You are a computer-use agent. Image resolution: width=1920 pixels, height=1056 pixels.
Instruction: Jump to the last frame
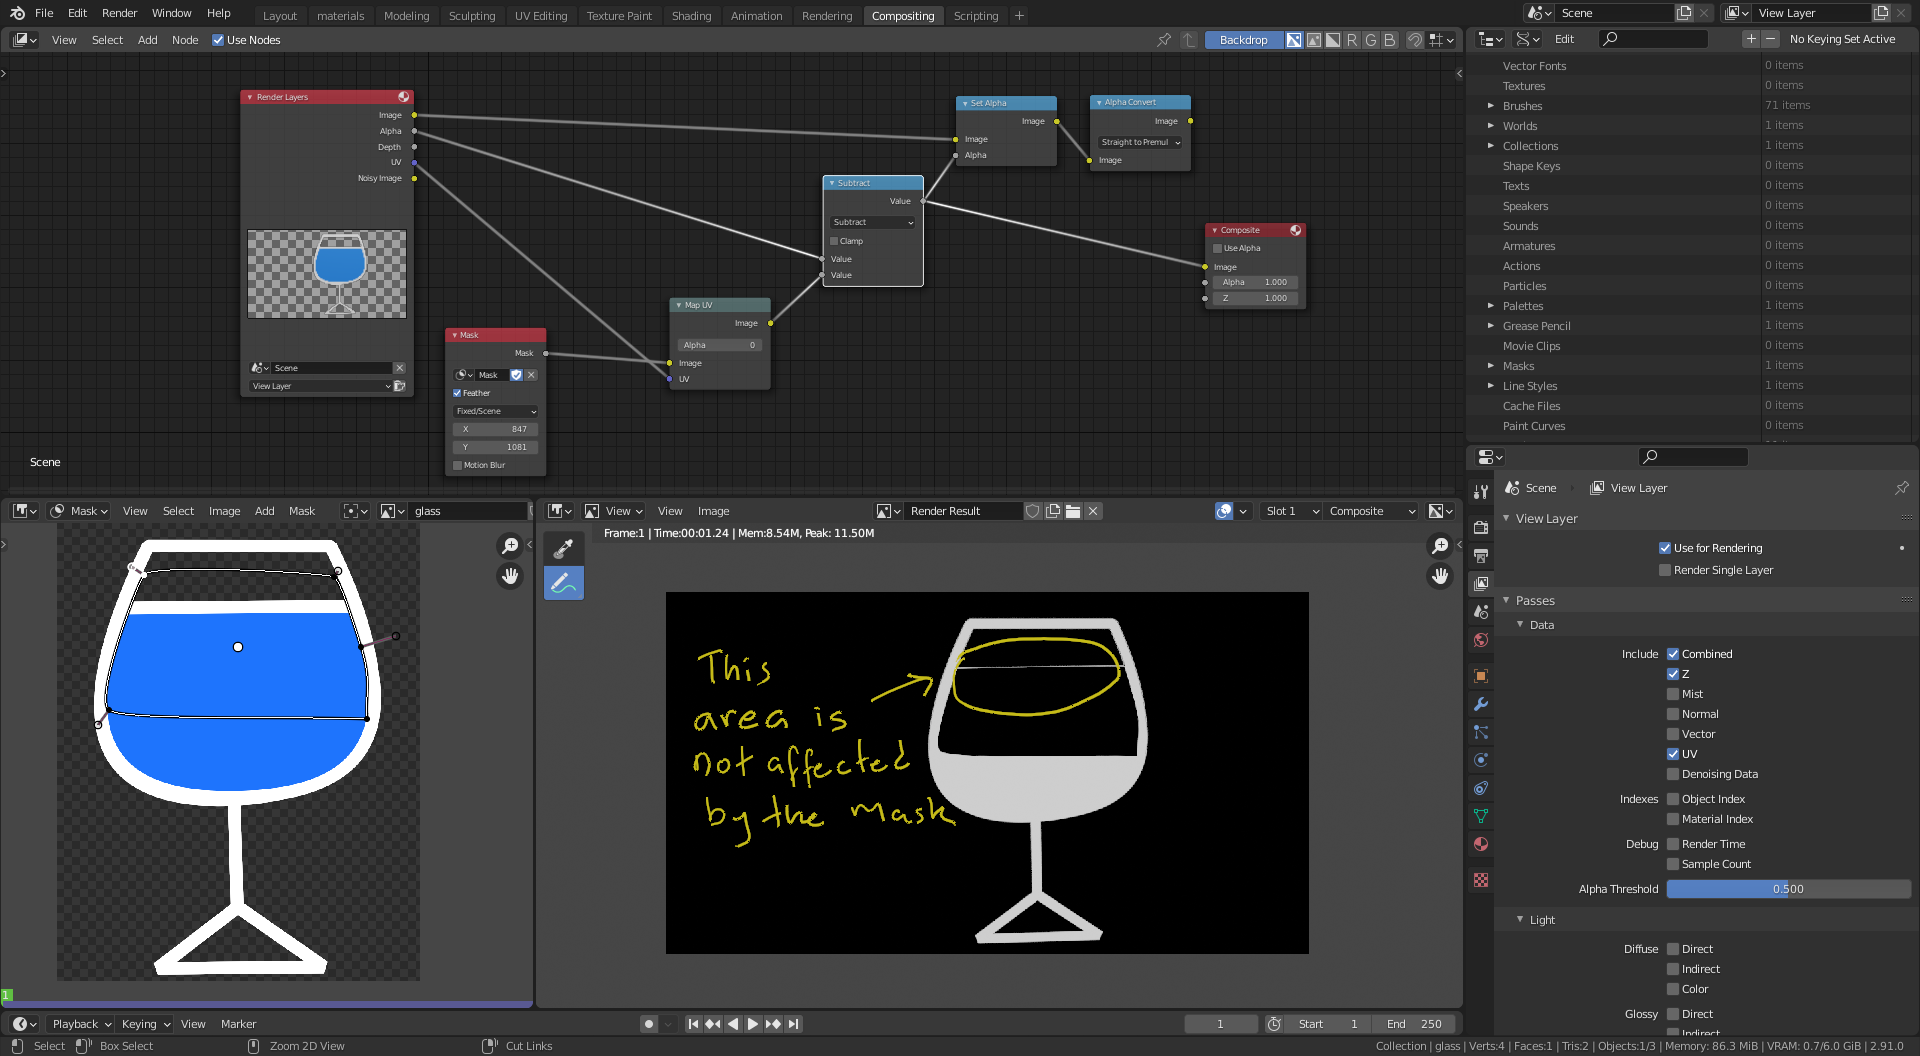point(793,1024)
